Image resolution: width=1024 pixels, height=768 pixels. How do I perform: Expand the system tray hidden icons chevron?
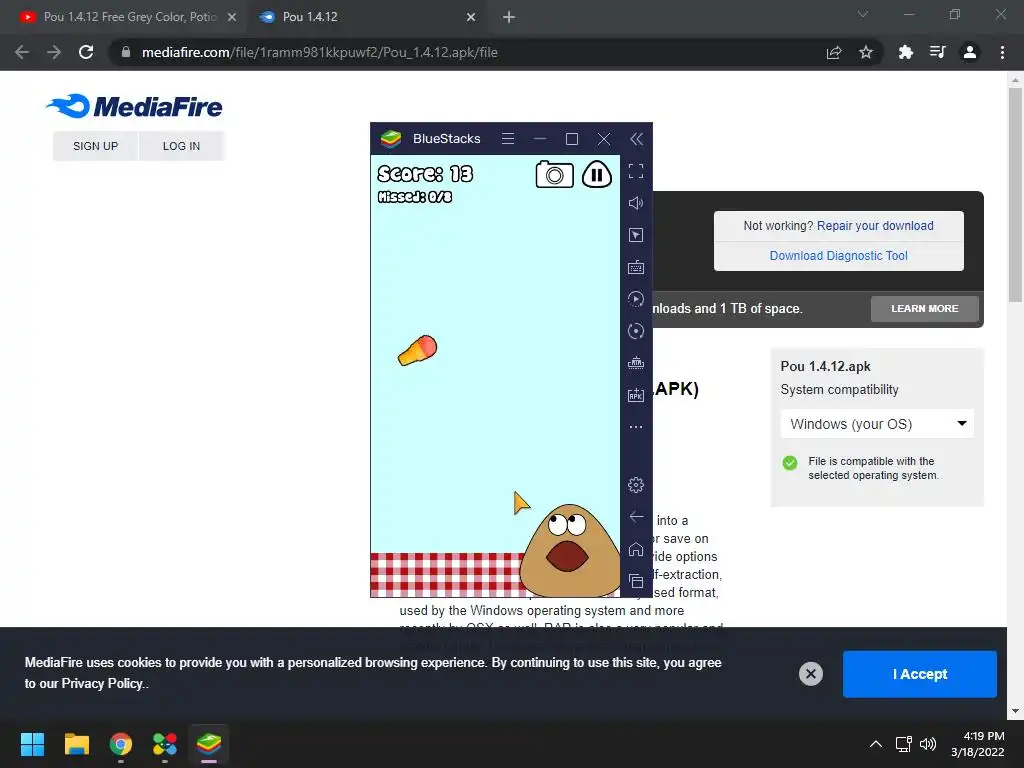[876, 744]
